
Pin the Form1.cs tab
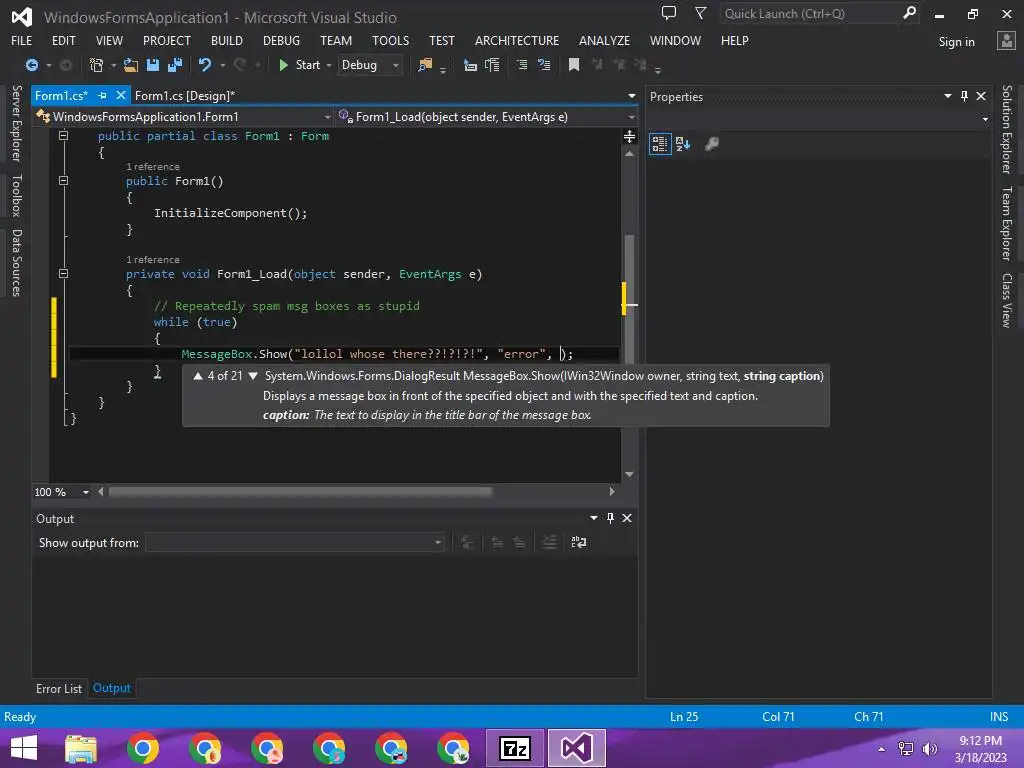(x=103, y=95)
